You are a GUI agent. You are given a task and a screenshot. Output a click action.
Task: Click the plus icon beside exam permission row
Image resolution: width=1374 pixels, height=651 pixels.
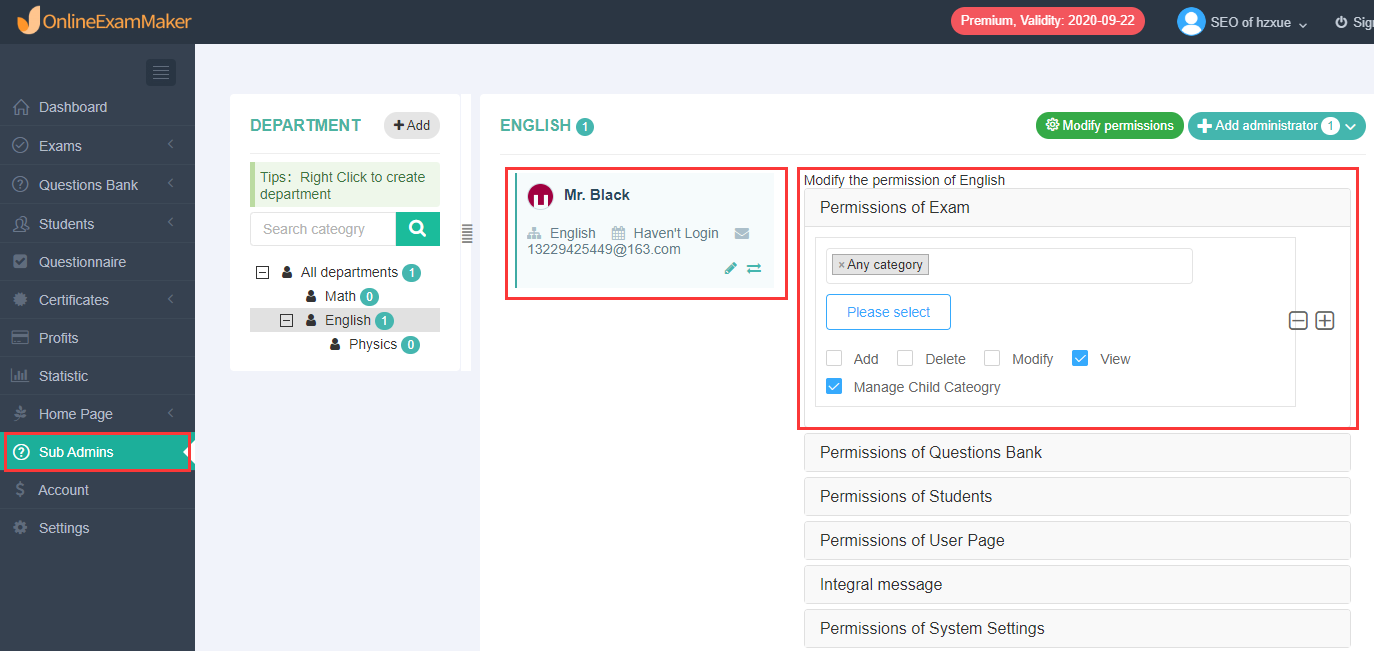pyautogui.click(x=1325, y=321)
